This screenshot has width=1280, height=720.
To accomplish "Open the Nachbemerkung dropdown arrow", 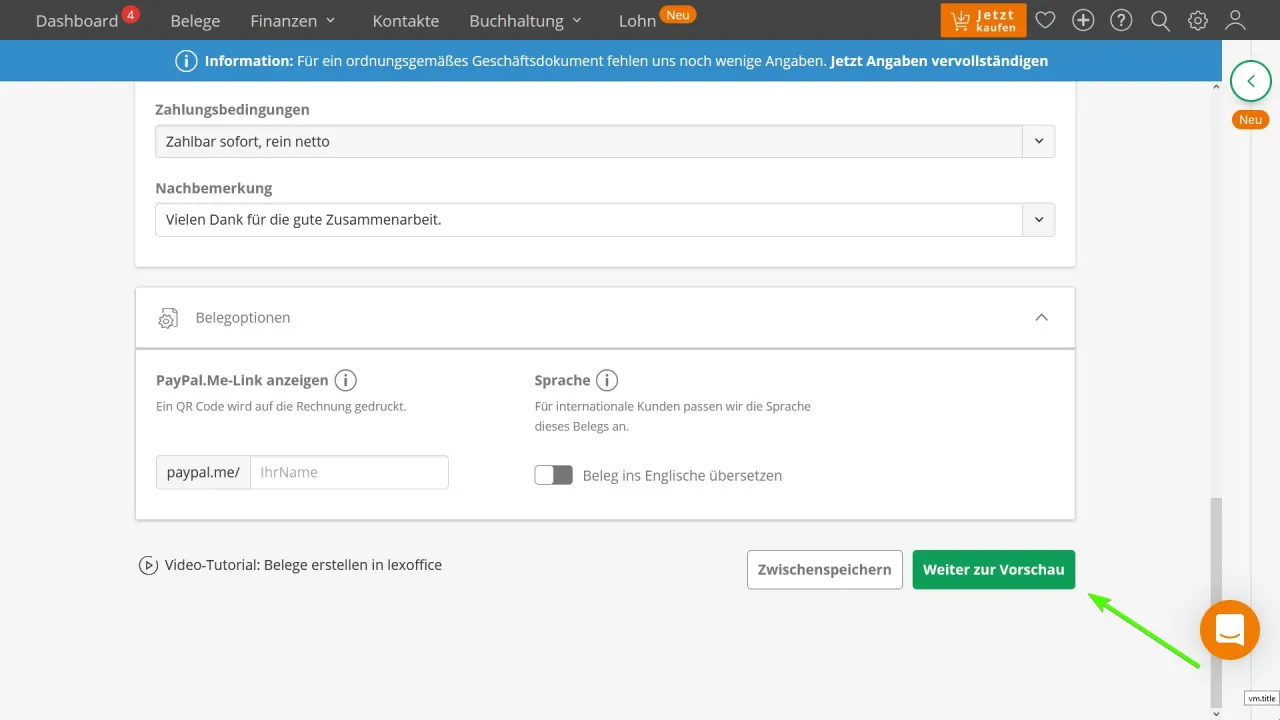I will 1038,220.
